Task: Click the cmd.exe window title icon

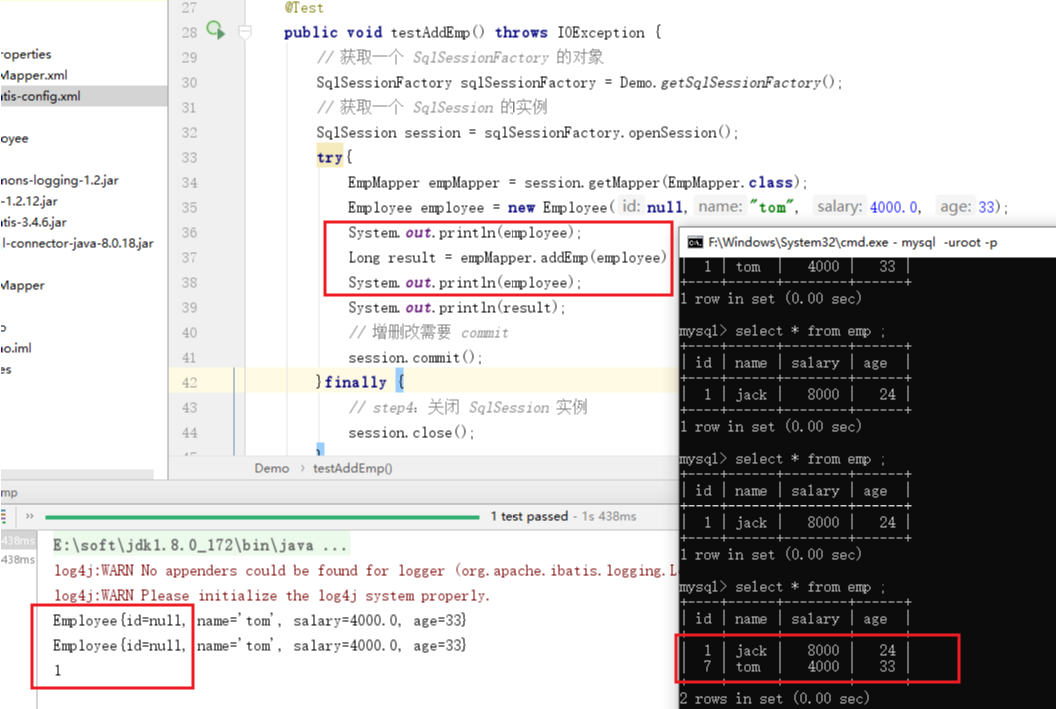Action: point(695,242)
